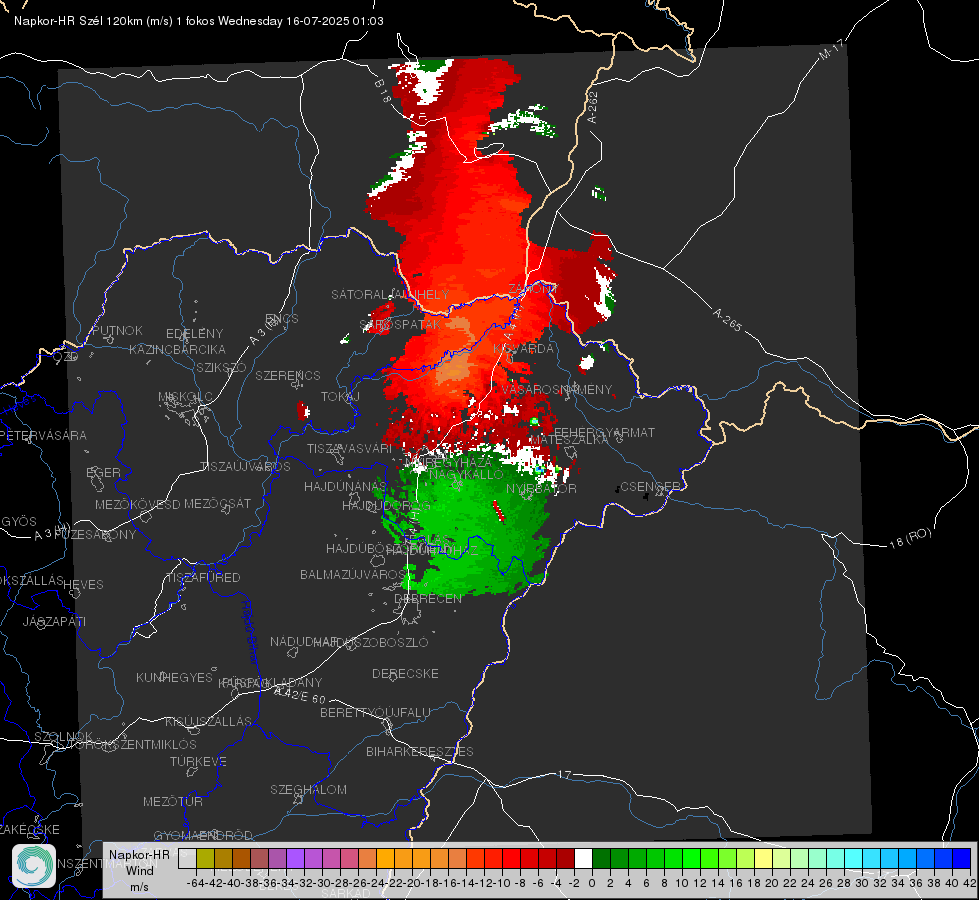The width and height of the screenshot is (979, 900).
Task: Click the CSENGER town label
Action: click(650, 486)
